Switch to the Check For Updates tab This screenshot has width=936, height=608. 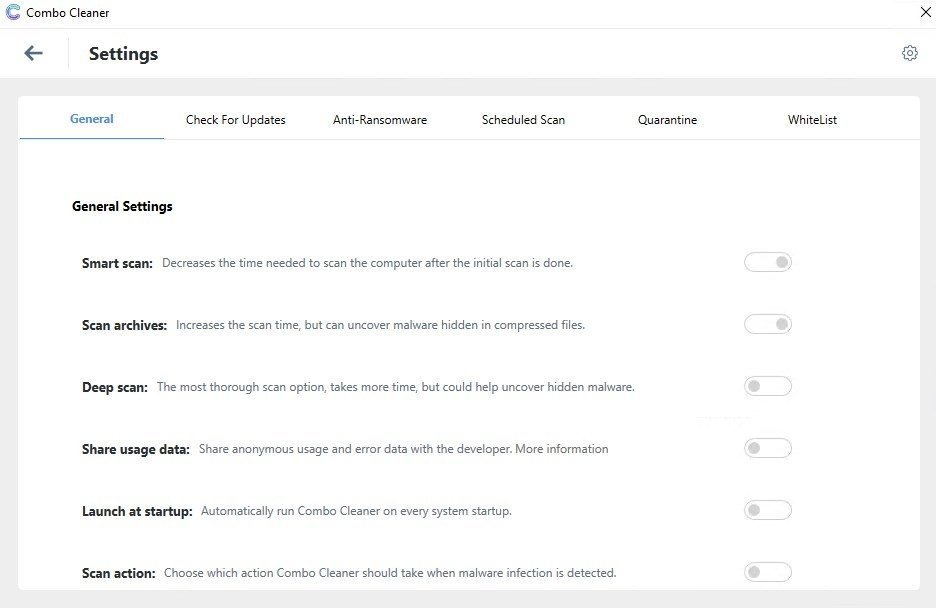click(236, 119)
